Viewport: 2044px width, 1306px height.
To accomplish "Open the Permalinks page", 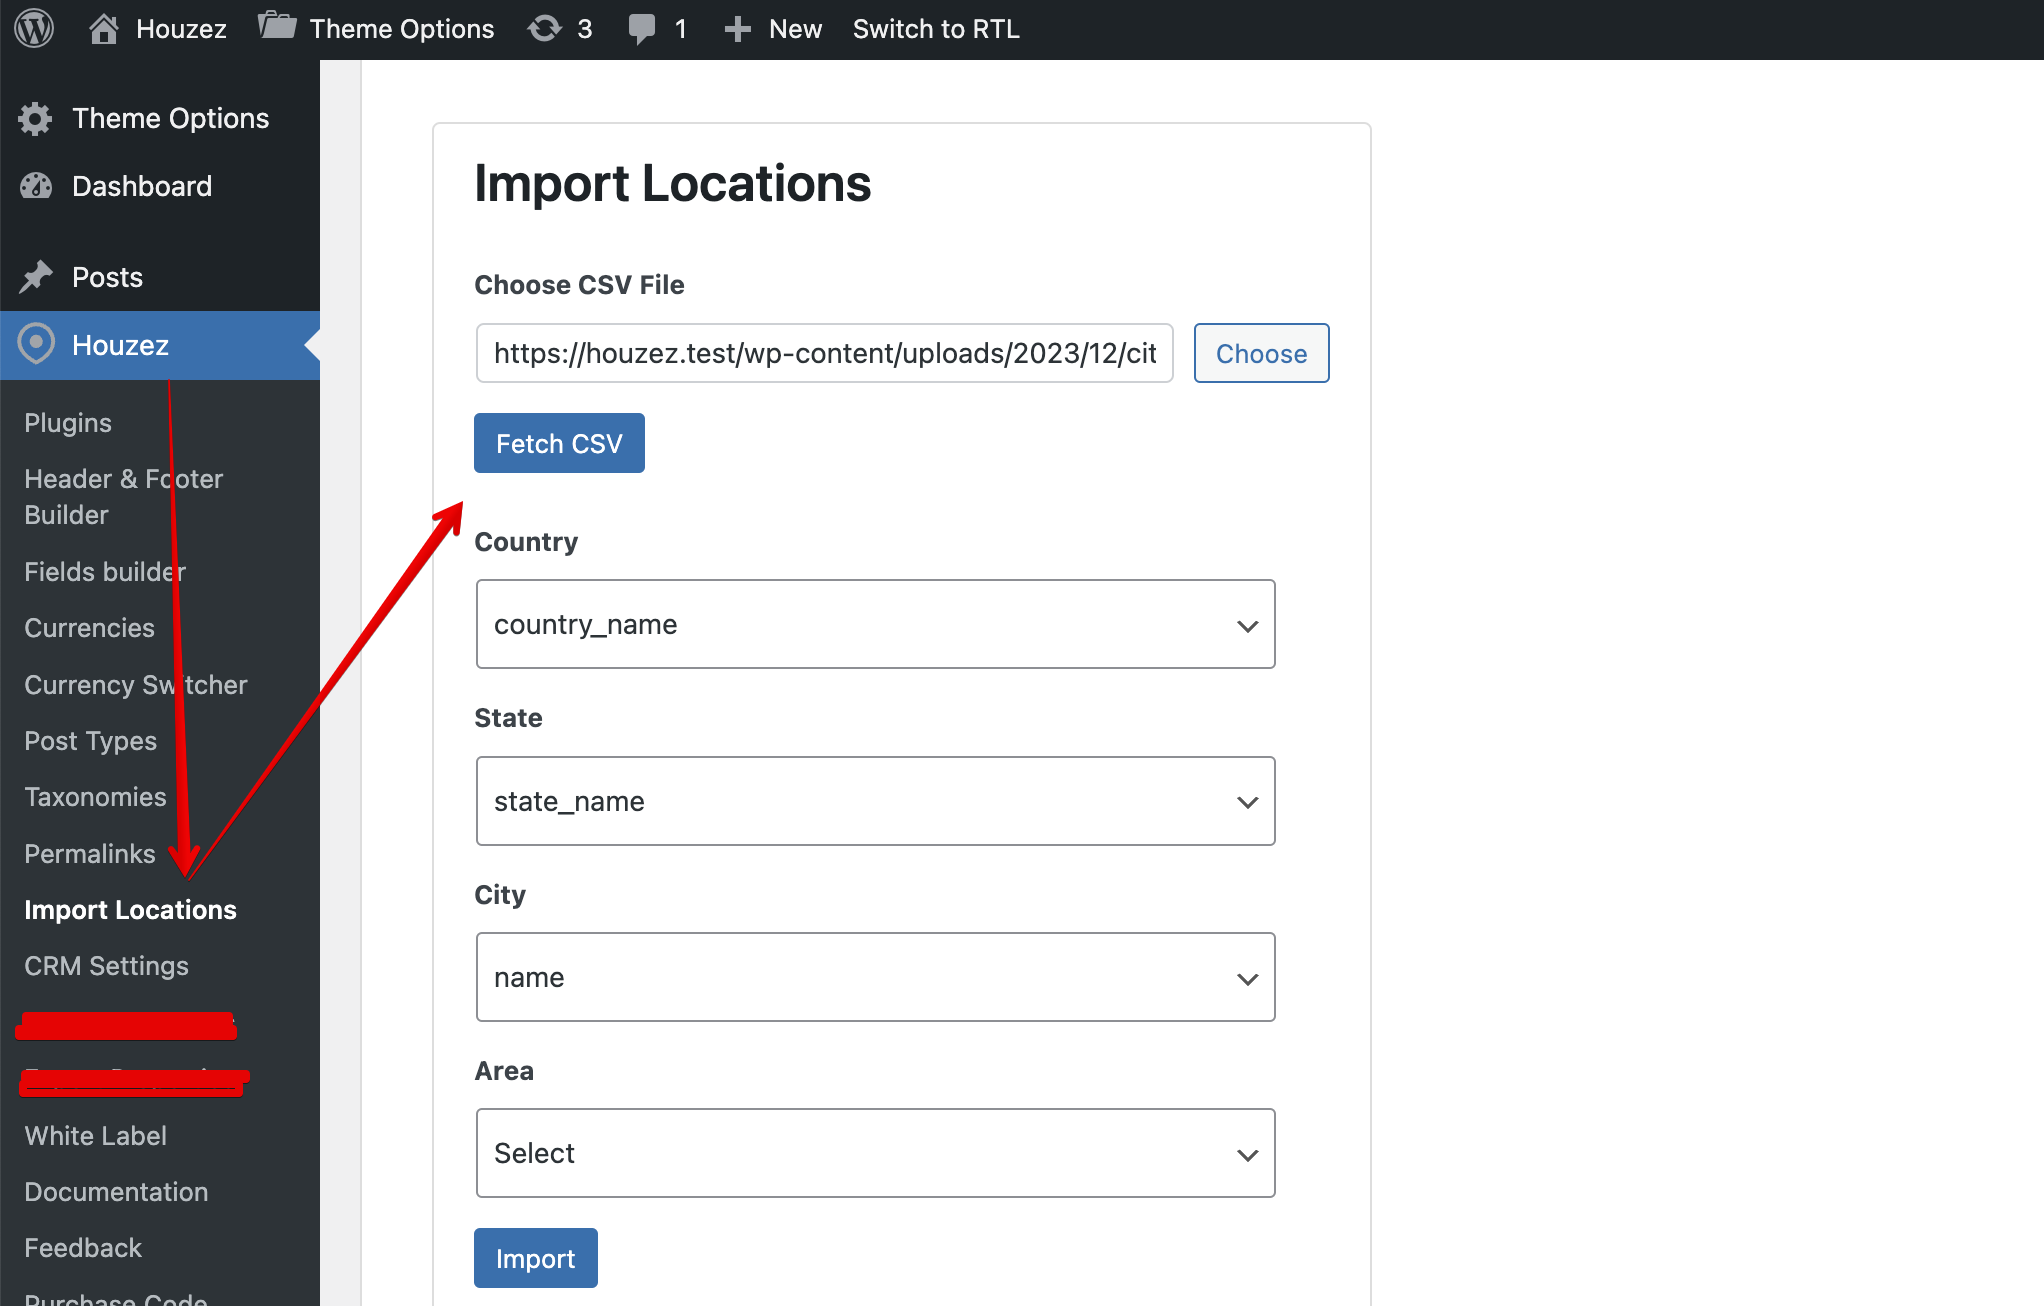I will pyautogui.click(x=90, y=854).
